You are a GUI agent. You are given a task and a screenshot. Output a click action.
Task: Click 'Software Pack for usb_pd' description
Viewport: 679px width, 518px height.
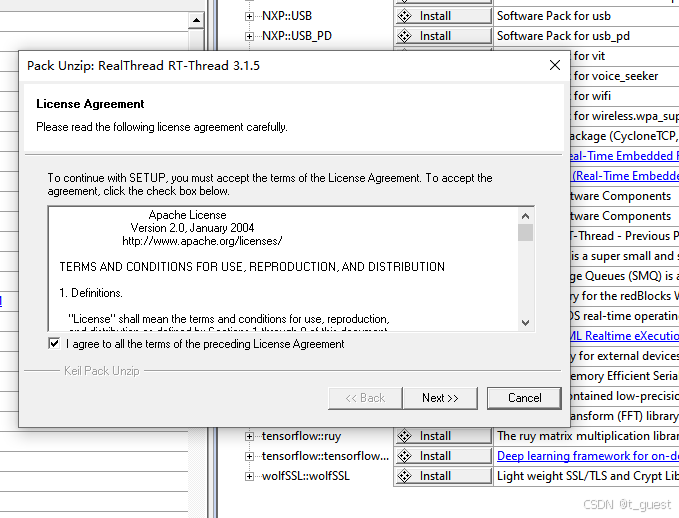click(563, 36)
